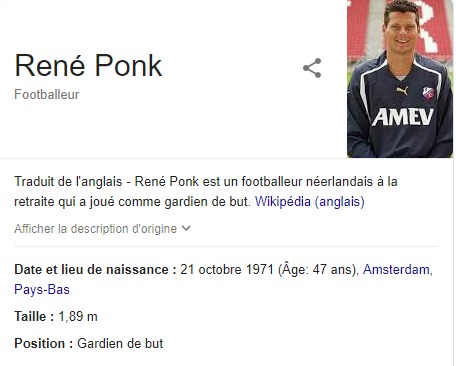Click the share icon beside René Ponk
Viewport: 456px width, 366px height.
pos(312,68)
